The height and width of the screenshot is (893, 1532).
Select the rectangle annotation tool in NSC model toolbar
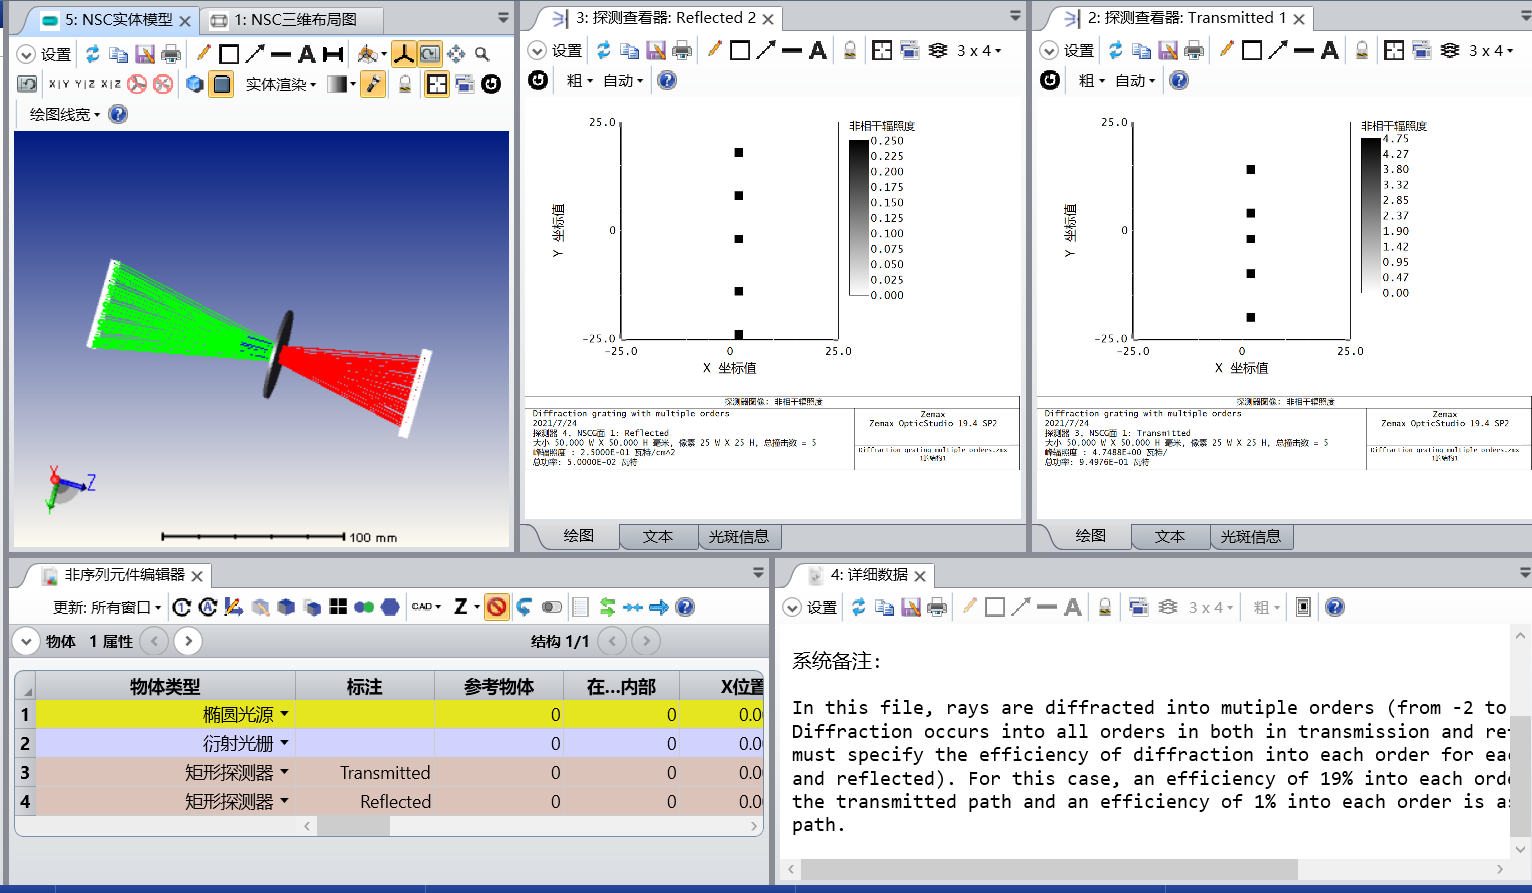click(229, 54)
